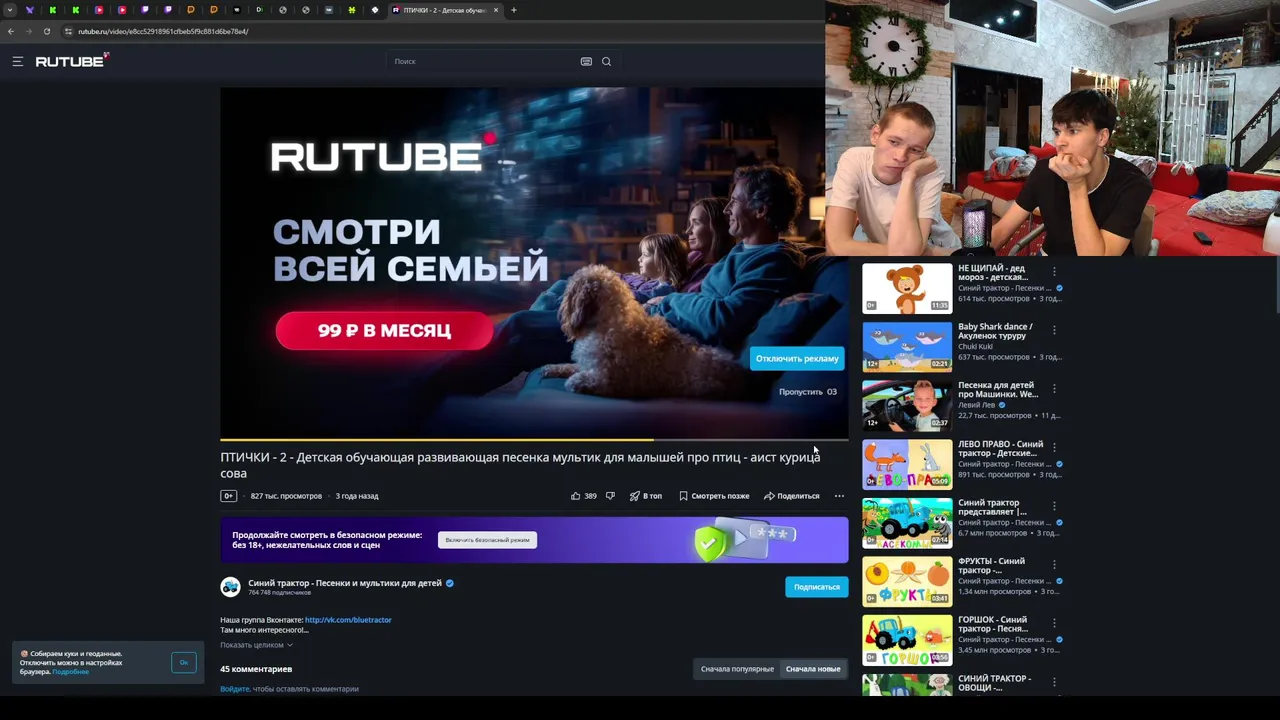The height and width of the screenshot is (720, 1280).
Task: Go forward in browser history
Action: pyautogui.click(x=28, y=31)
